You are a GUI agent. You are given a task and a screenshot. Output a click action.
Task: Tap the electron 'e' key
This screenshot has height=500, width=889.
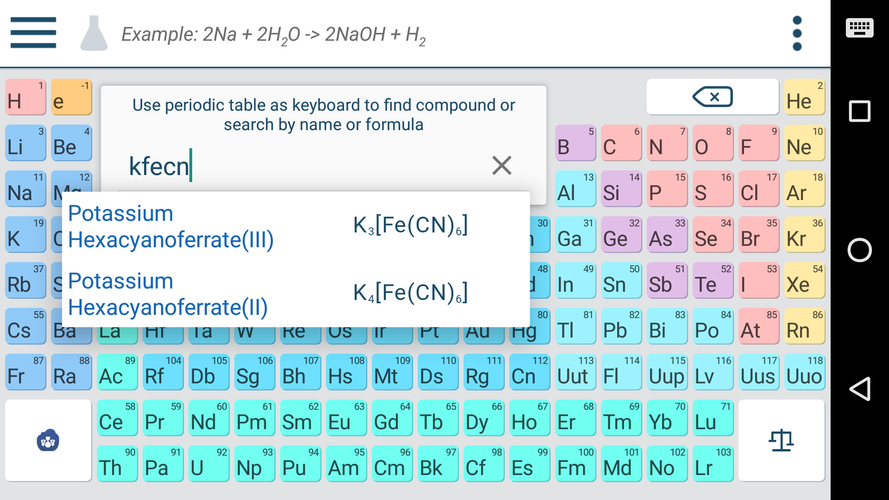point(71,98)
